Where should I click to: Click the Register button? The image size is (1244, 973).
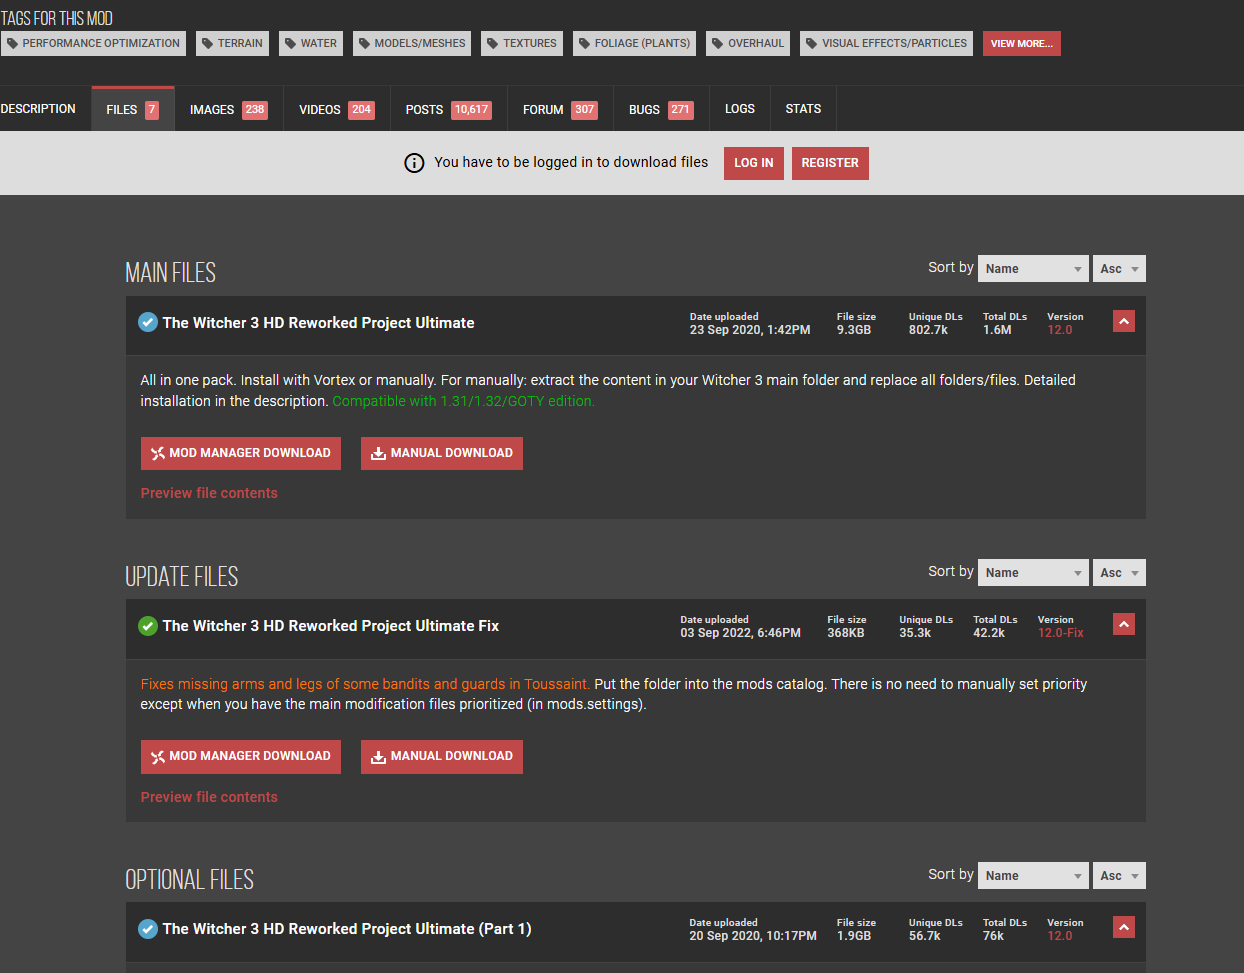(x=830, y=163)
